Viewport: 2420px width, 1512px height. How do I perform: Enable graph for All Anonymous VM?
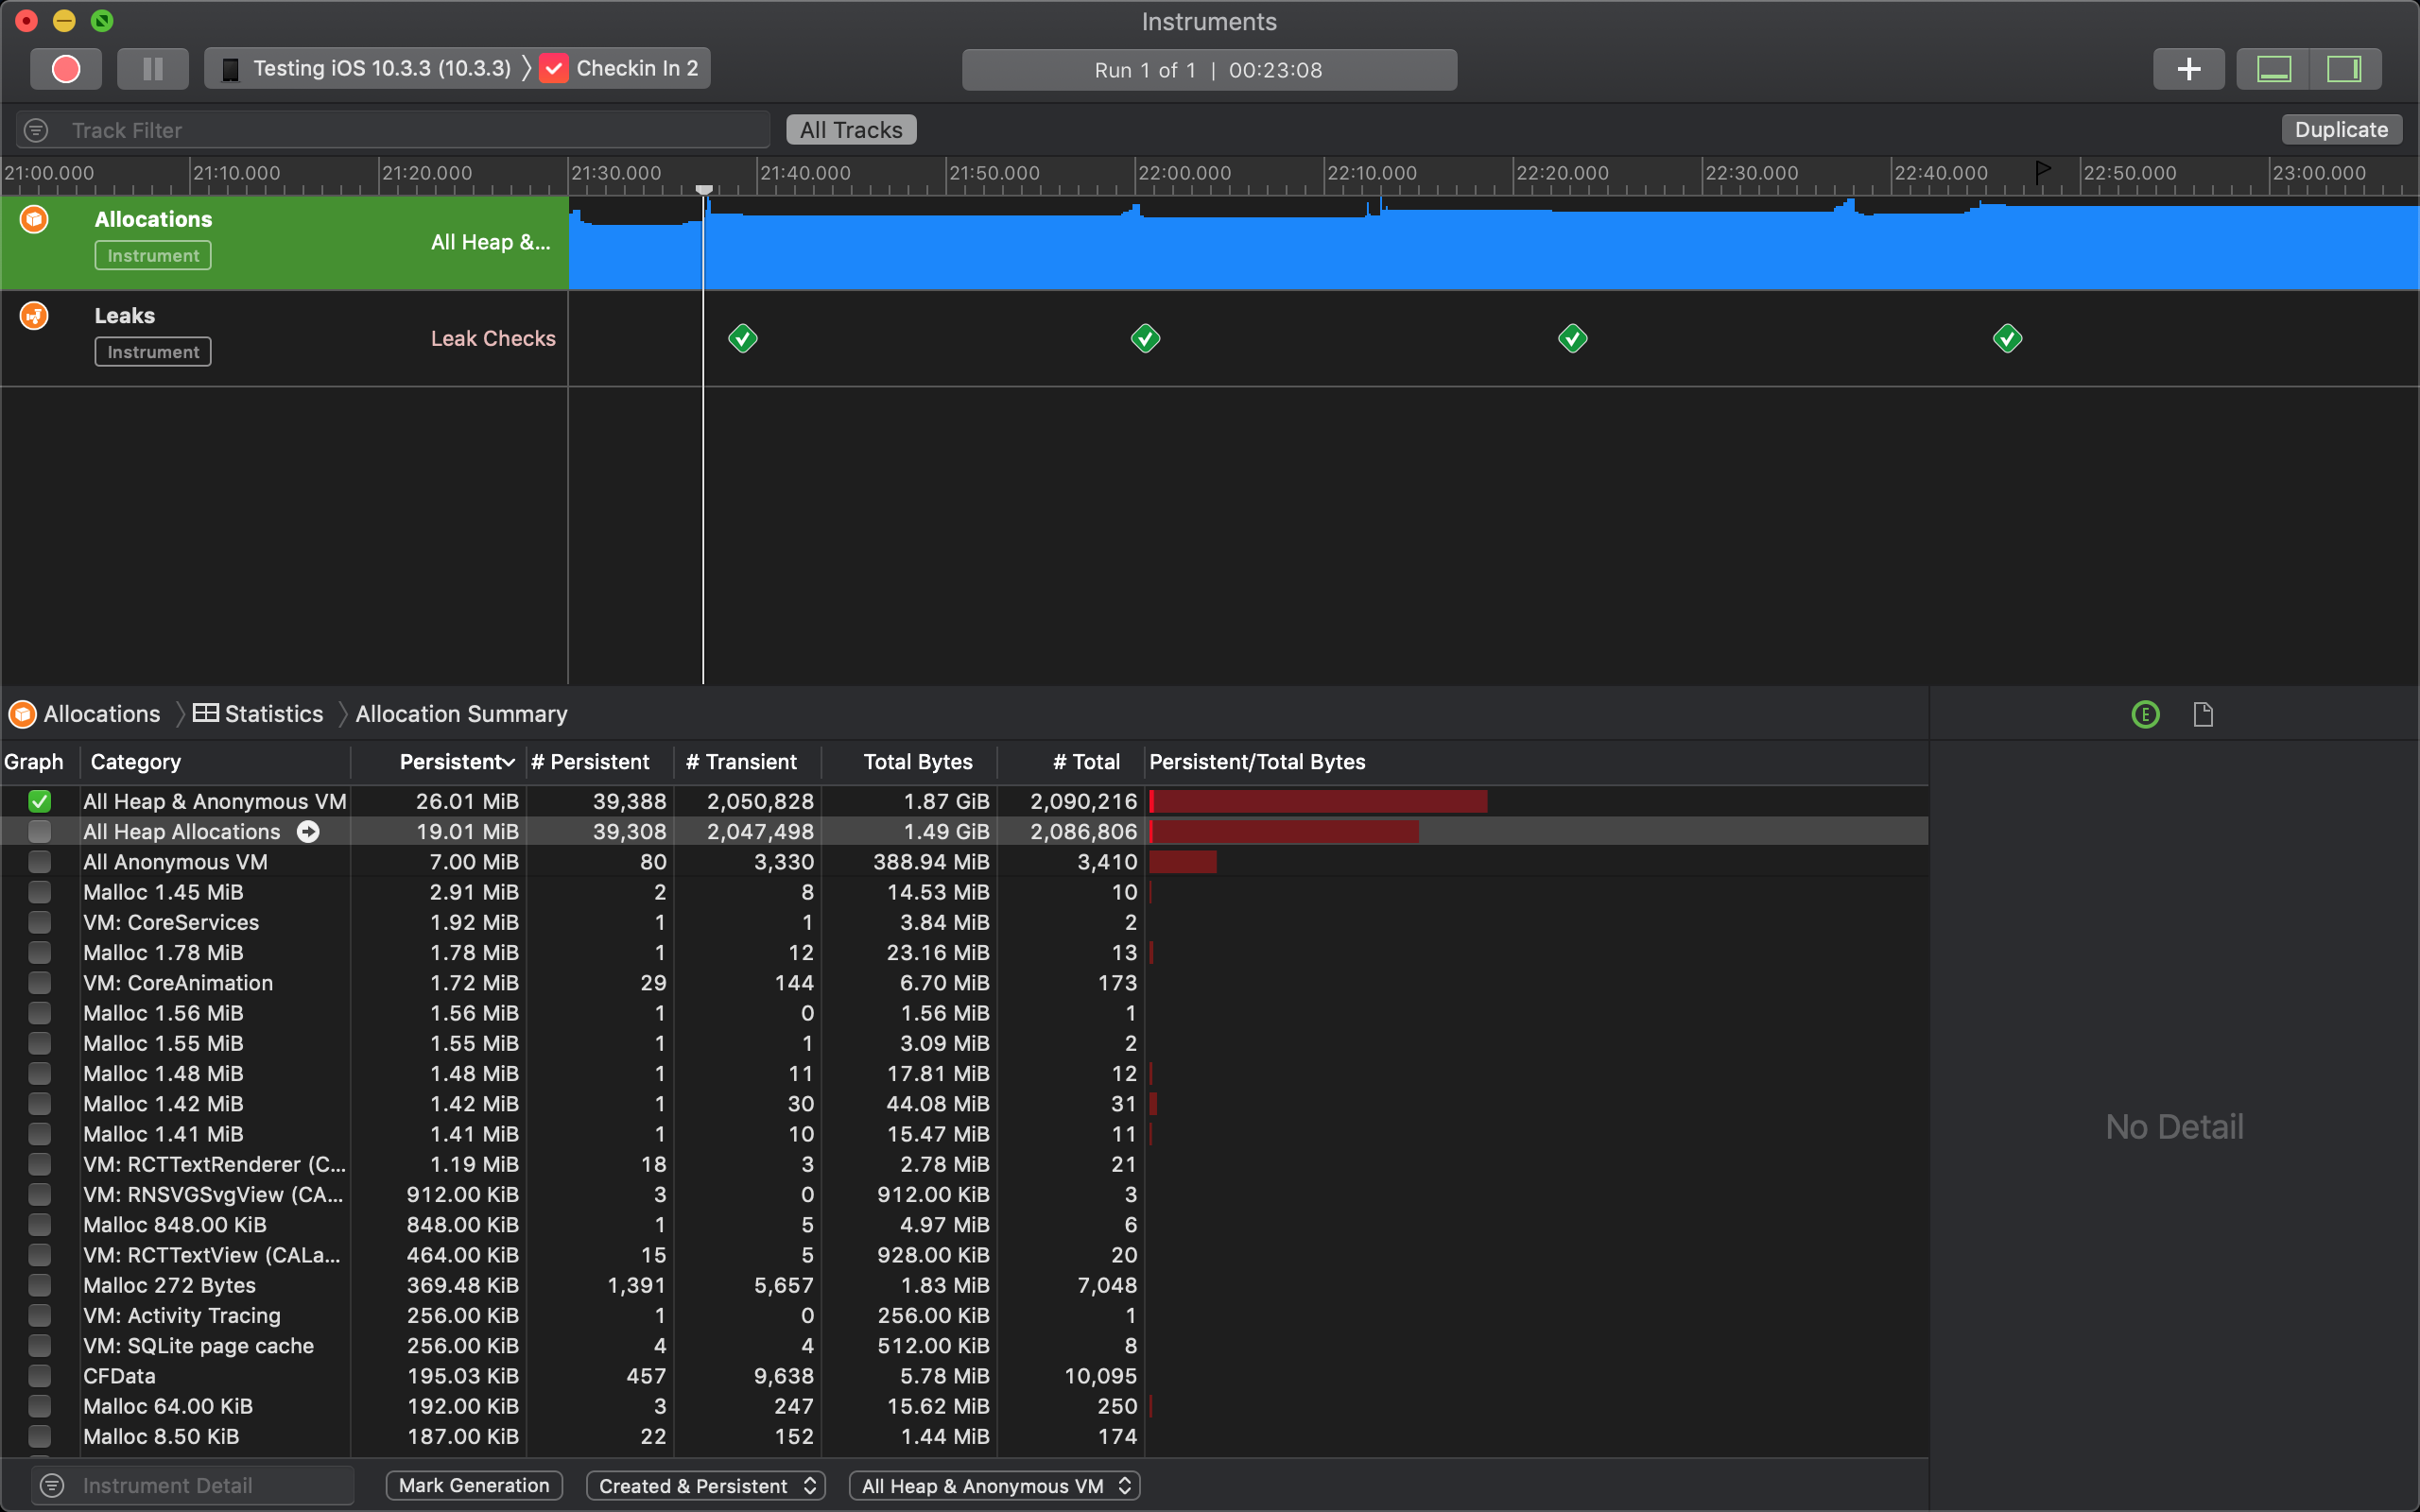[x=40, y=862]
